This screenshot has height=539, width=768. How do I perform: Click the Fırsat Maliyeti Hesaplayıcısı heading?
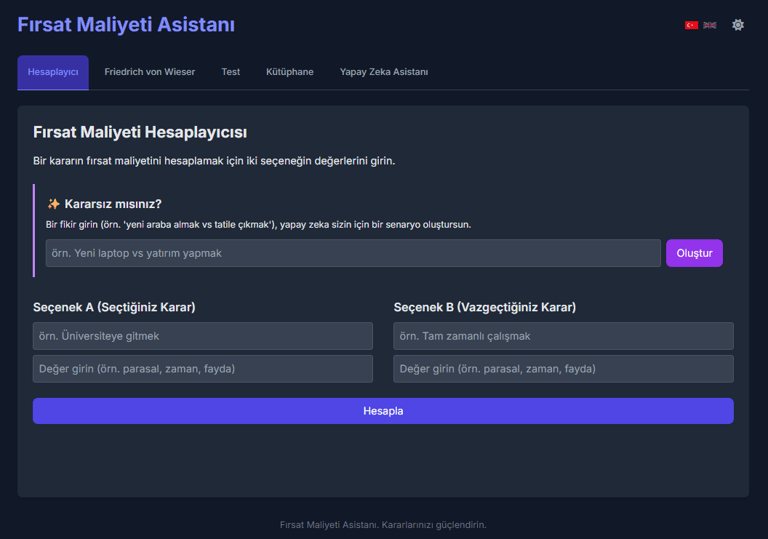pyautogui.click(x=140, y=132)
